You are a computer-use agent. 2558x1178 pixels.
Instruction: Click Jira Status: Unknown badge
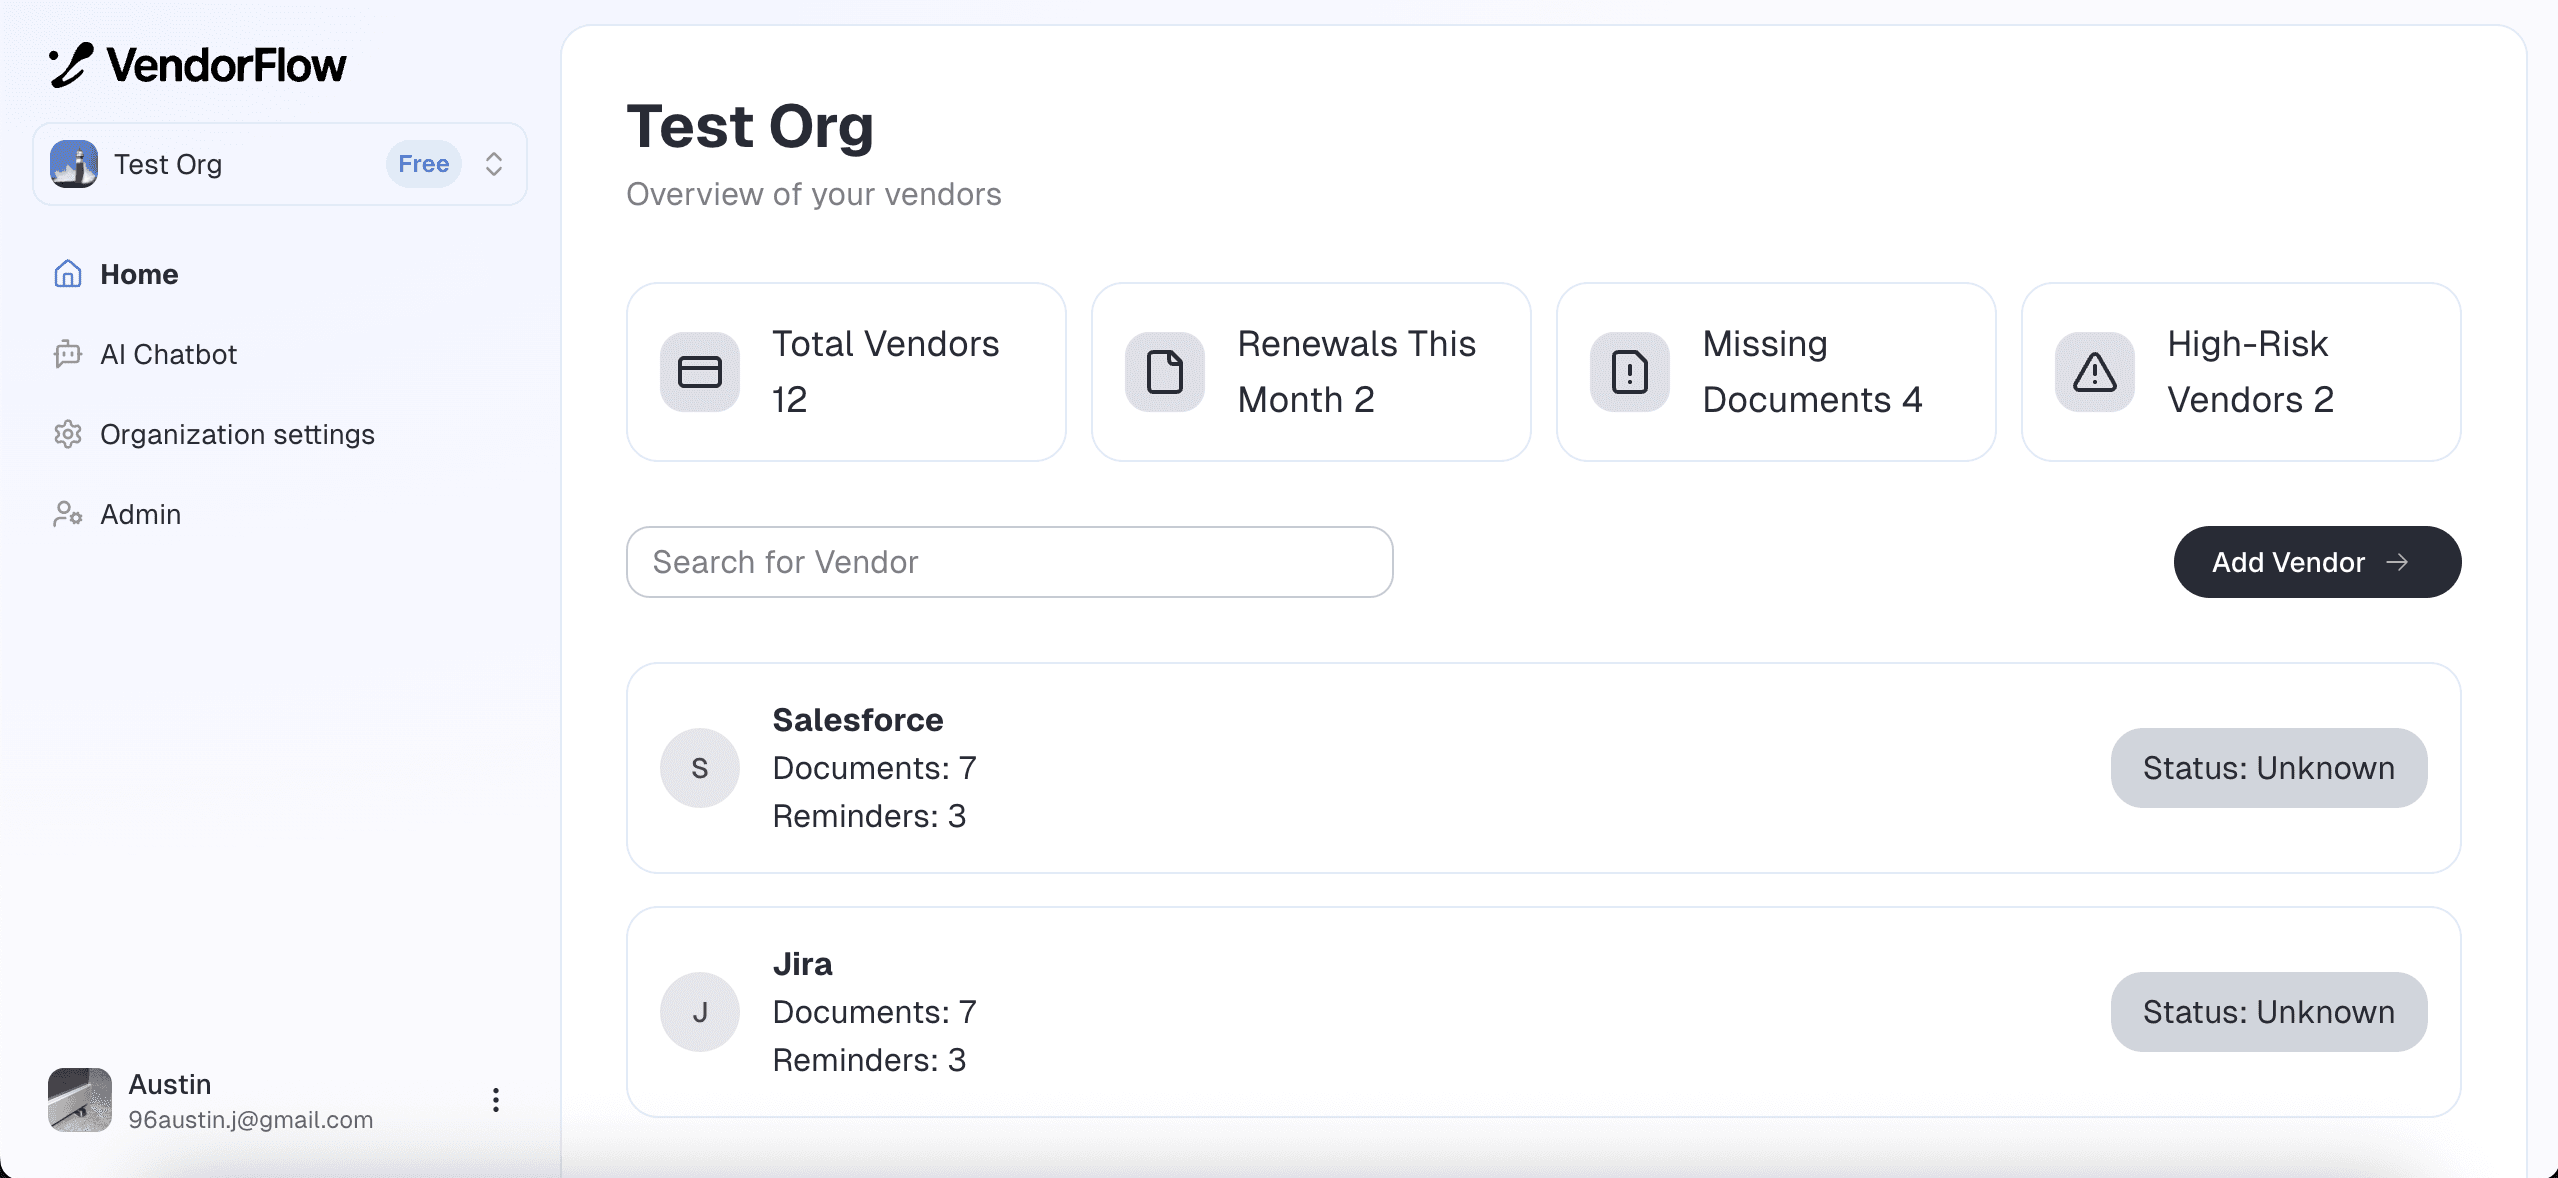pyautogui.click(x=2268, y=1012)
